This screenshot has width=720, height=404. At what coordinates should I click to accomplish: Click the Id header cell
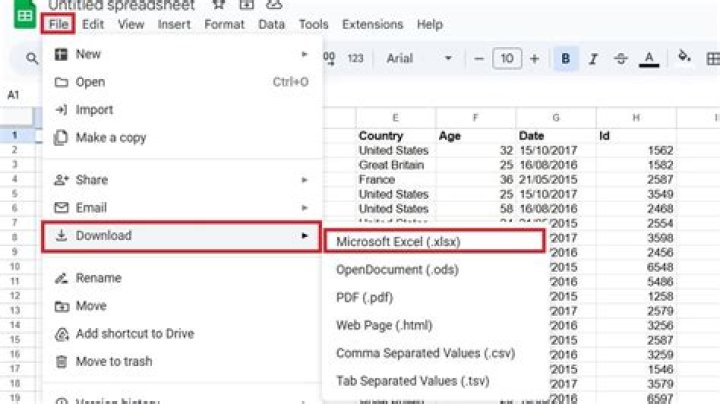(636, 136)
